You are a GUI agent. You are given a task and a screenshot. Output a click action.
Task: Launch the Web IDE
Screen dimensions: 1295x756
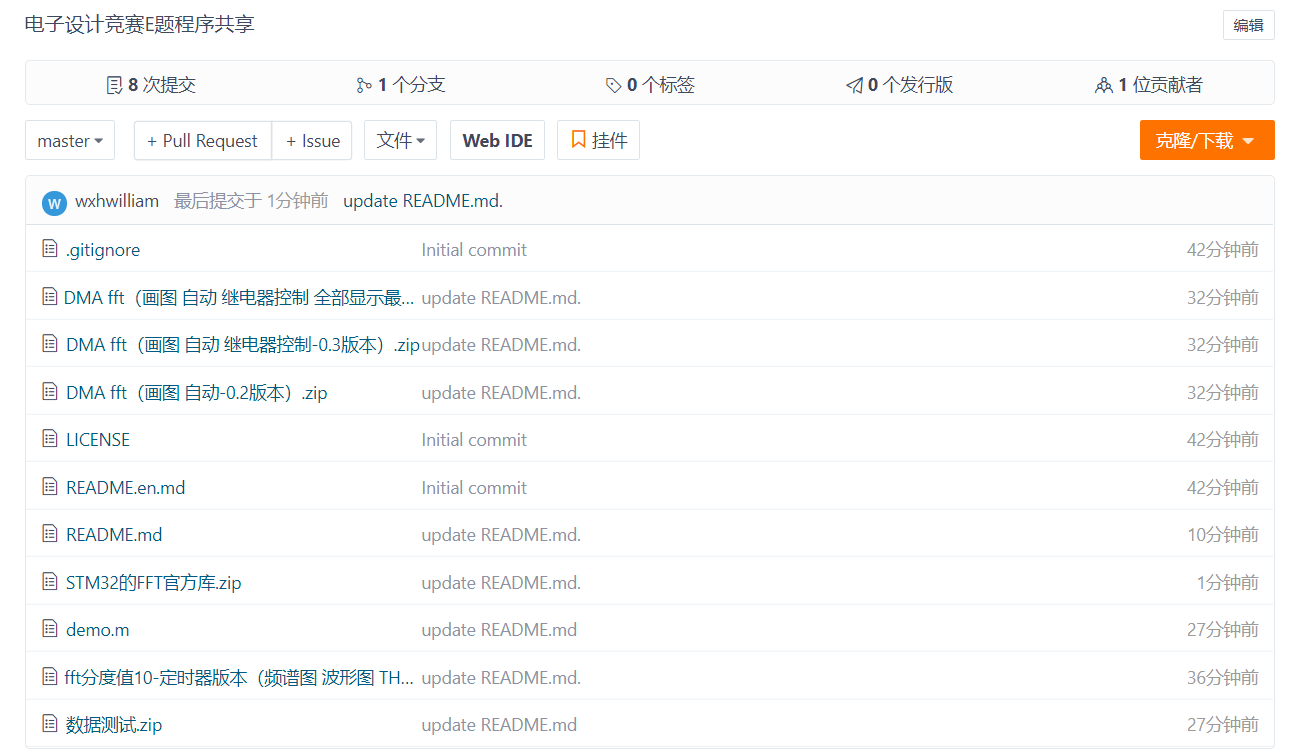tap(497, 140)
